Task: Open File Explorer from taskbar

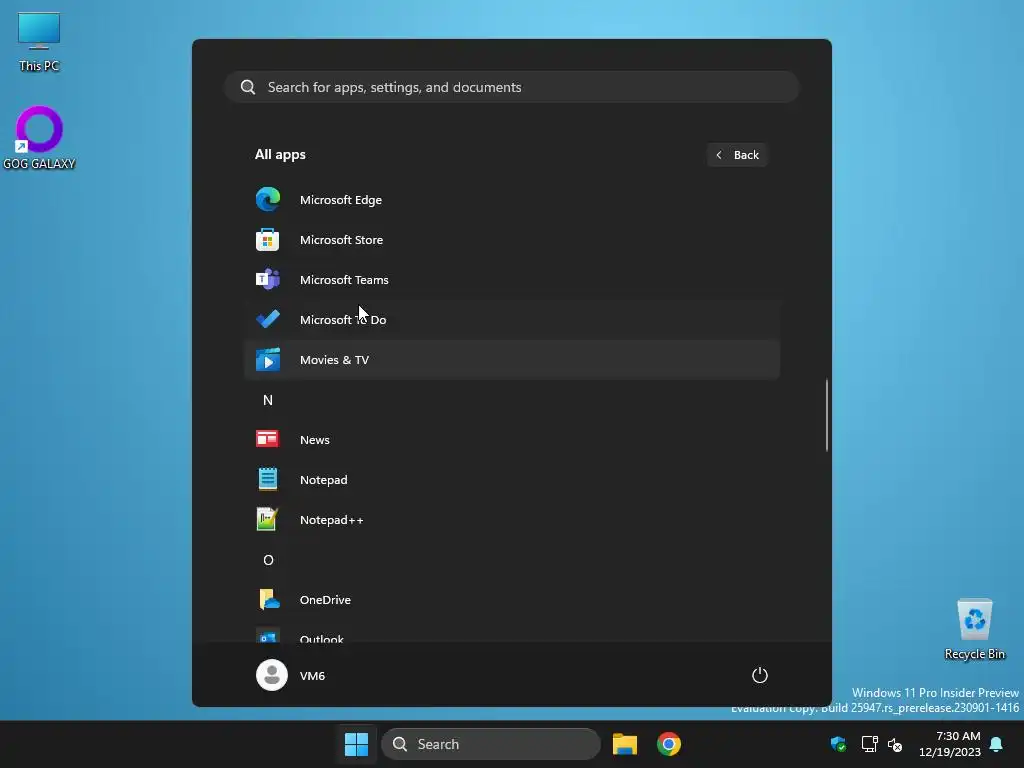Action: click(x=625, y=744)
